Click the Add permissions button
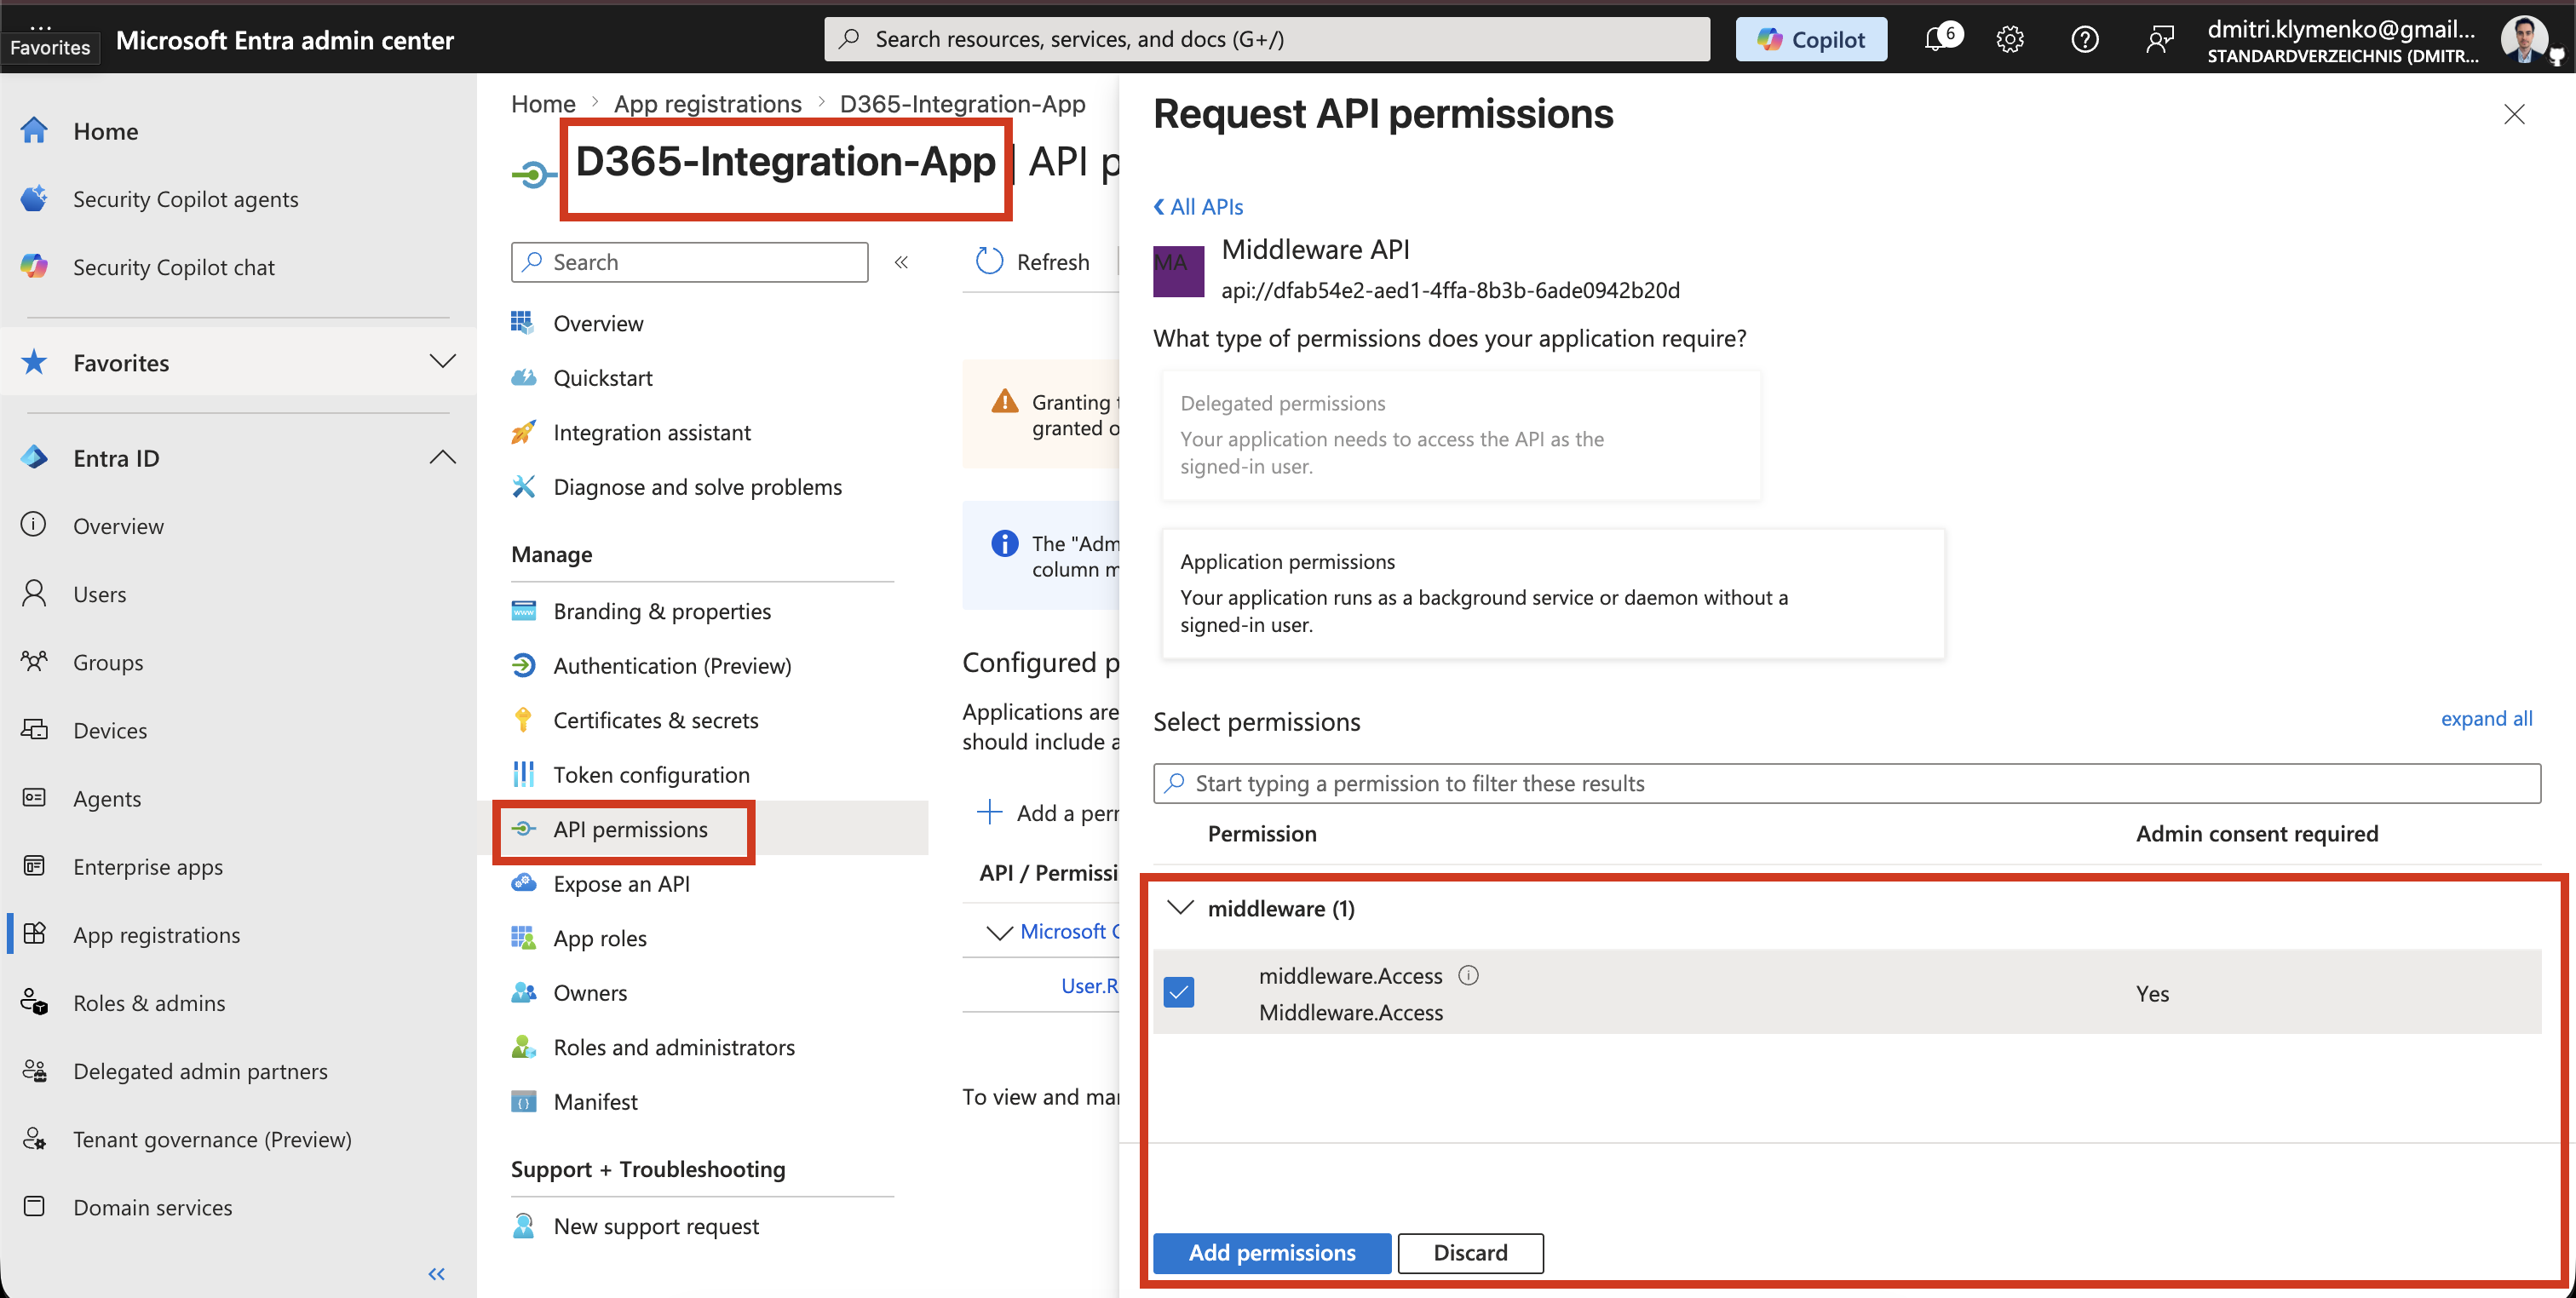This screenshot has height=1298, width=2576. coord(1272,1253)
